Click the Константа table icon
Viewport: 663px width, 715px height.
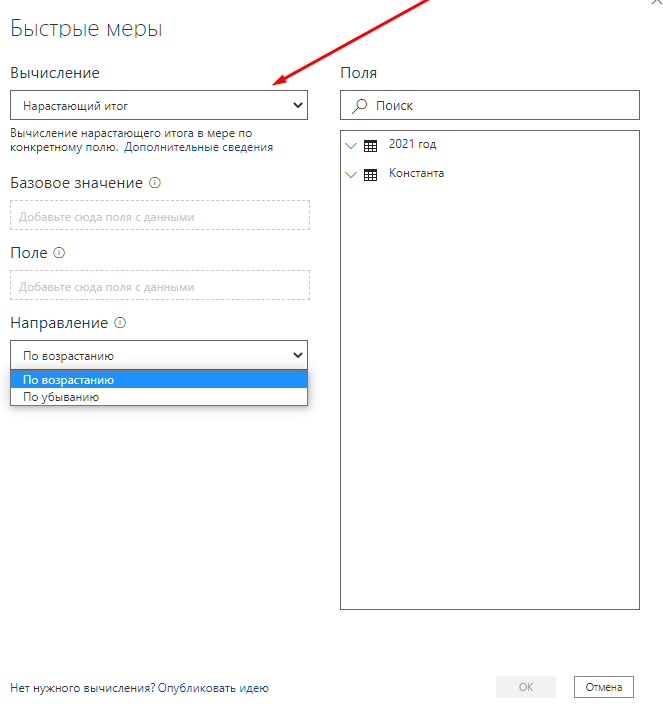point(370,175)
